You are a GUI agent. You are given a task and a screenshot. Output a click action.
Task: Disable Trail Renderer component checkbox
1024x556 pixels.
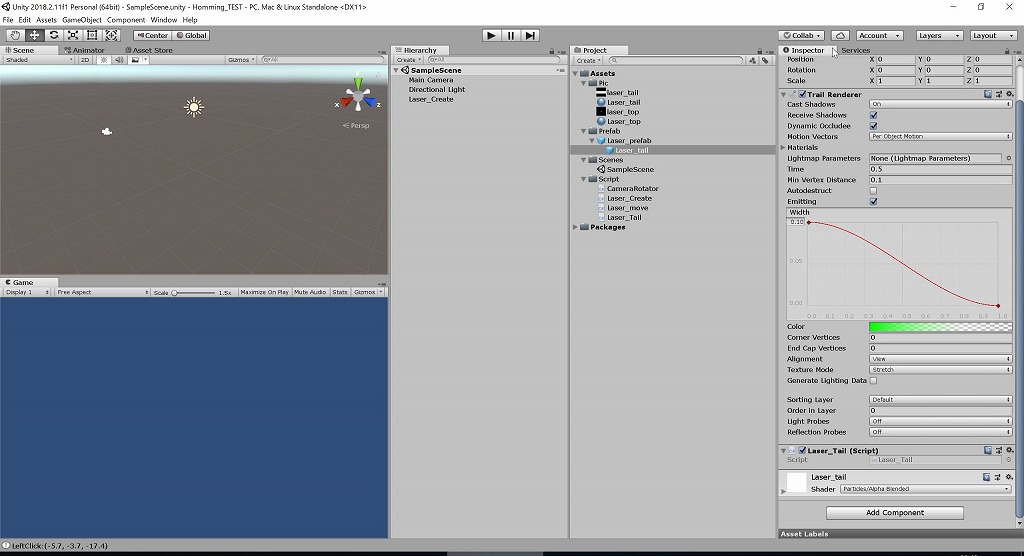802,94
